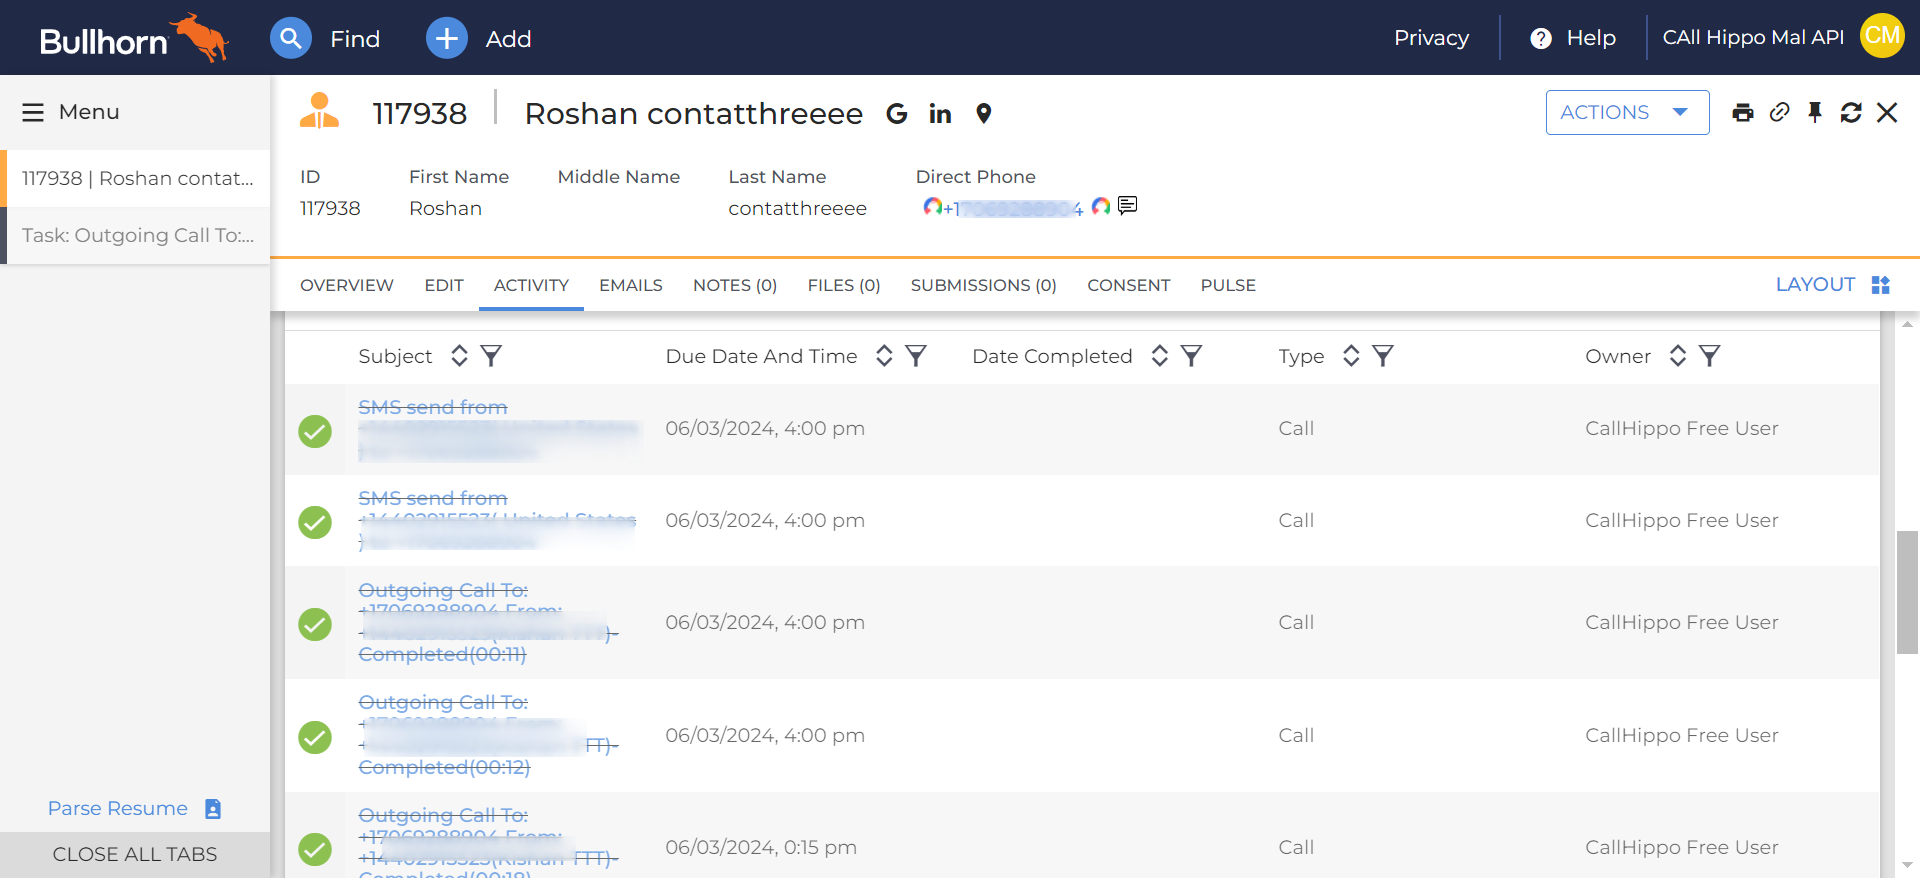Click the scrollbar down arrow
The image size is (1920, 878).
[x=1908, y=865]
